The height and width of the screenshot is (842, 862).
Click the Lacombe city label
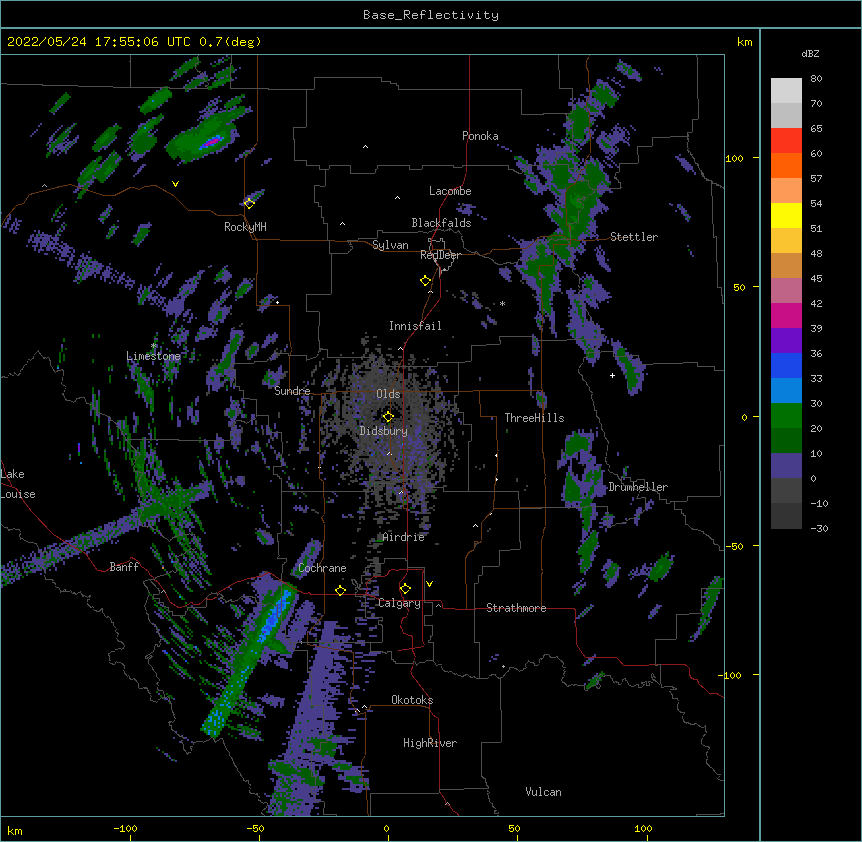tap(450, 191)
